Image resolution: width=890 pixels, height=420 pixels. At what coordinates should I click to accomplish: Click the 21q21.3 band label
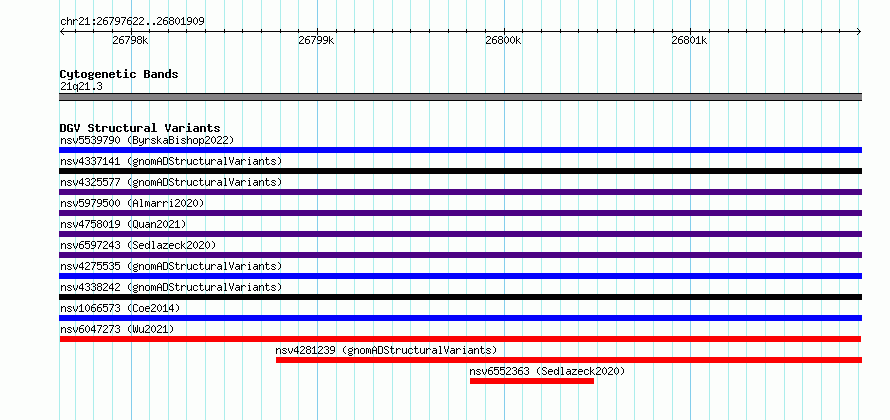tap(81, 87)
